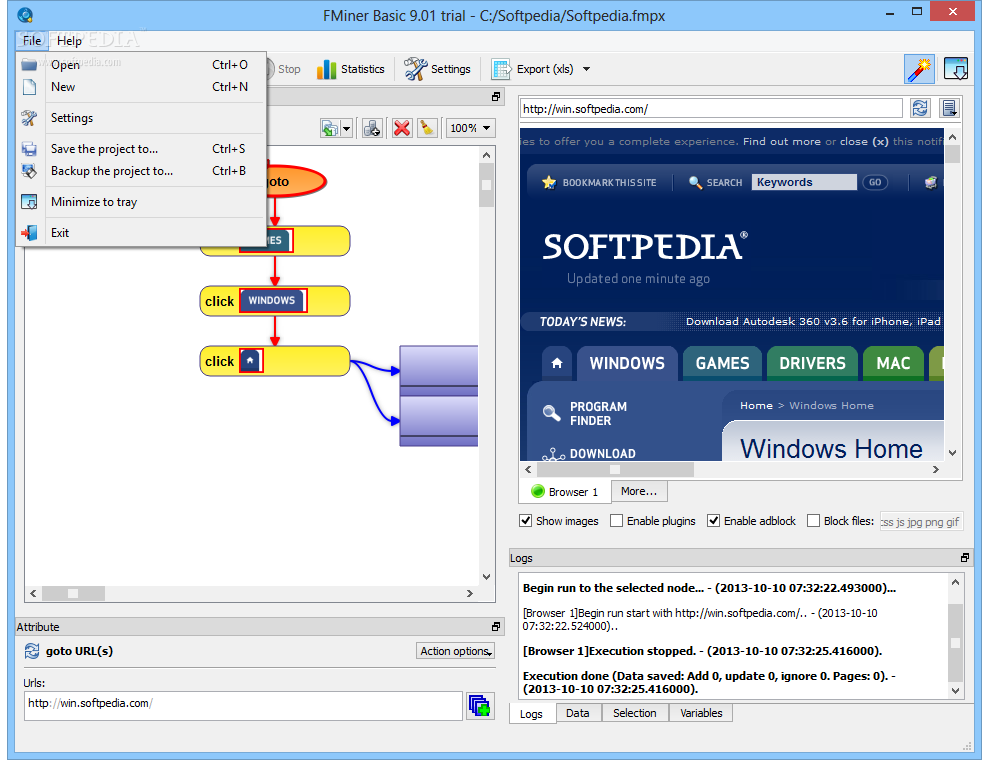The image size is (982, 760).
Task: Click the Urls input field
Action: [x=243, y=706]
